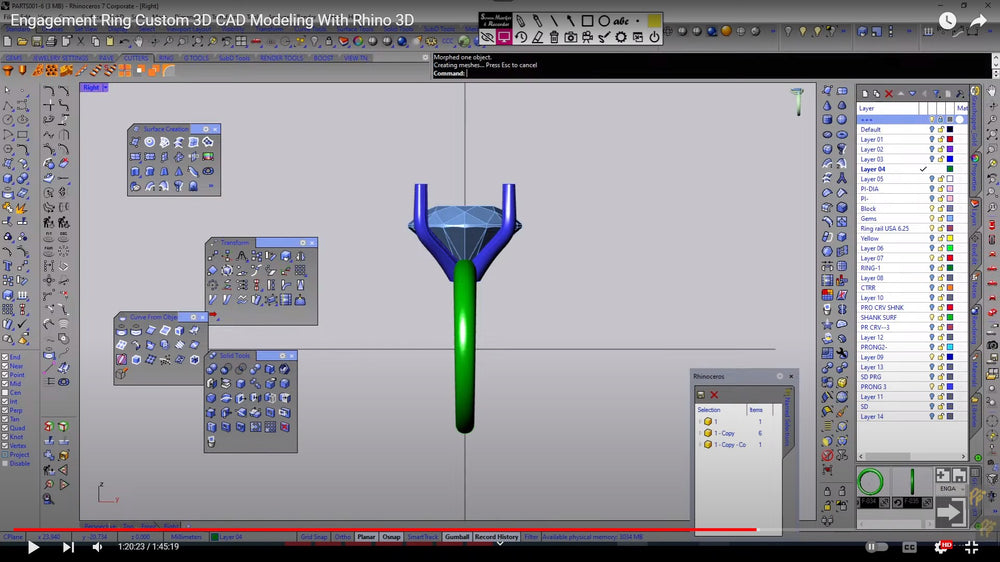
Task: Click the screen recorder power button icon
Action: click(654, 38)
